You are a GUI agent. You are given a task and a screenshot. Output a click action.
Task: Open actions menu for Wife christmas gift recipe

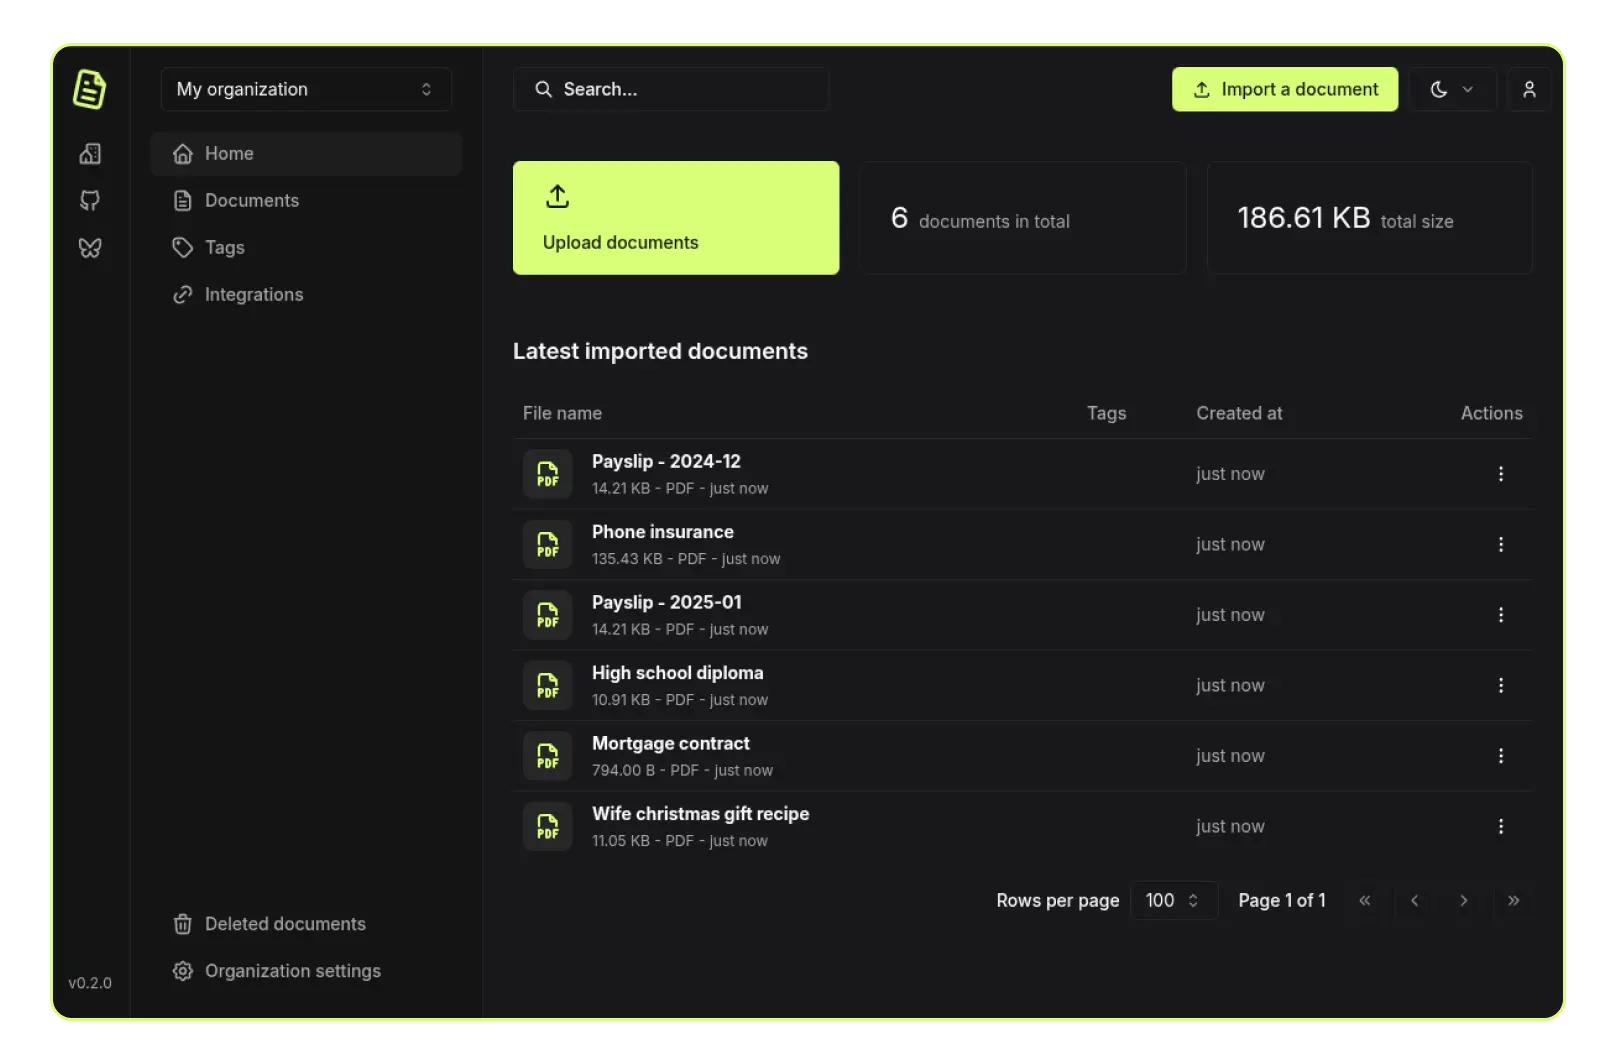(1500, 826)
